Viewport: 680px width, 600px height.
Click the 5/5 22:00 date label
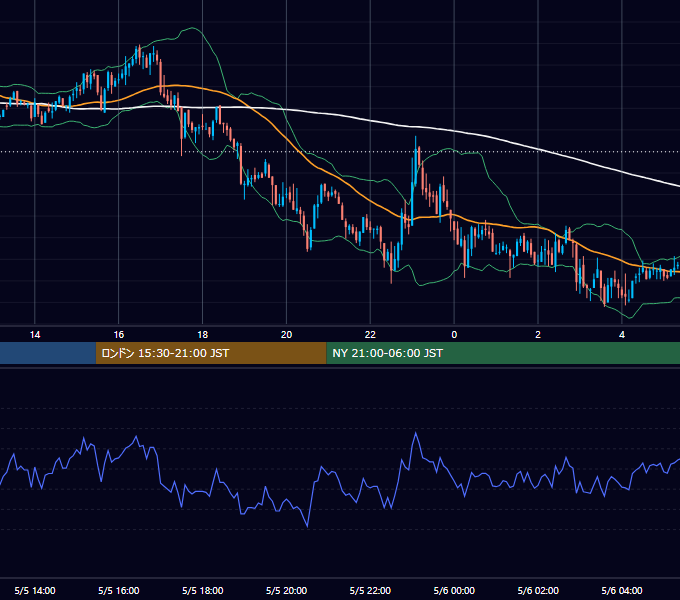point(370,590)
